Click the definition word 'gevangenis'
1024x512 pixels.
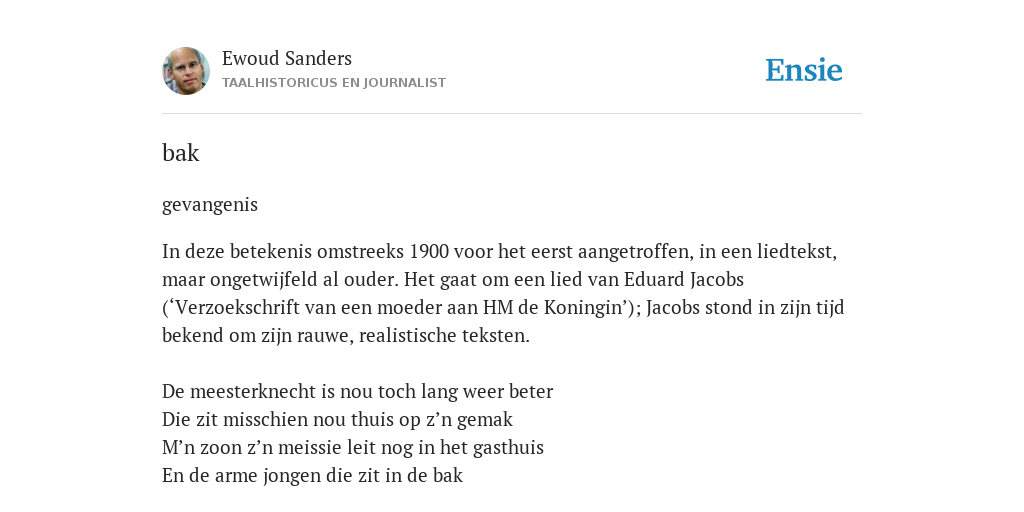pos(210,204)
